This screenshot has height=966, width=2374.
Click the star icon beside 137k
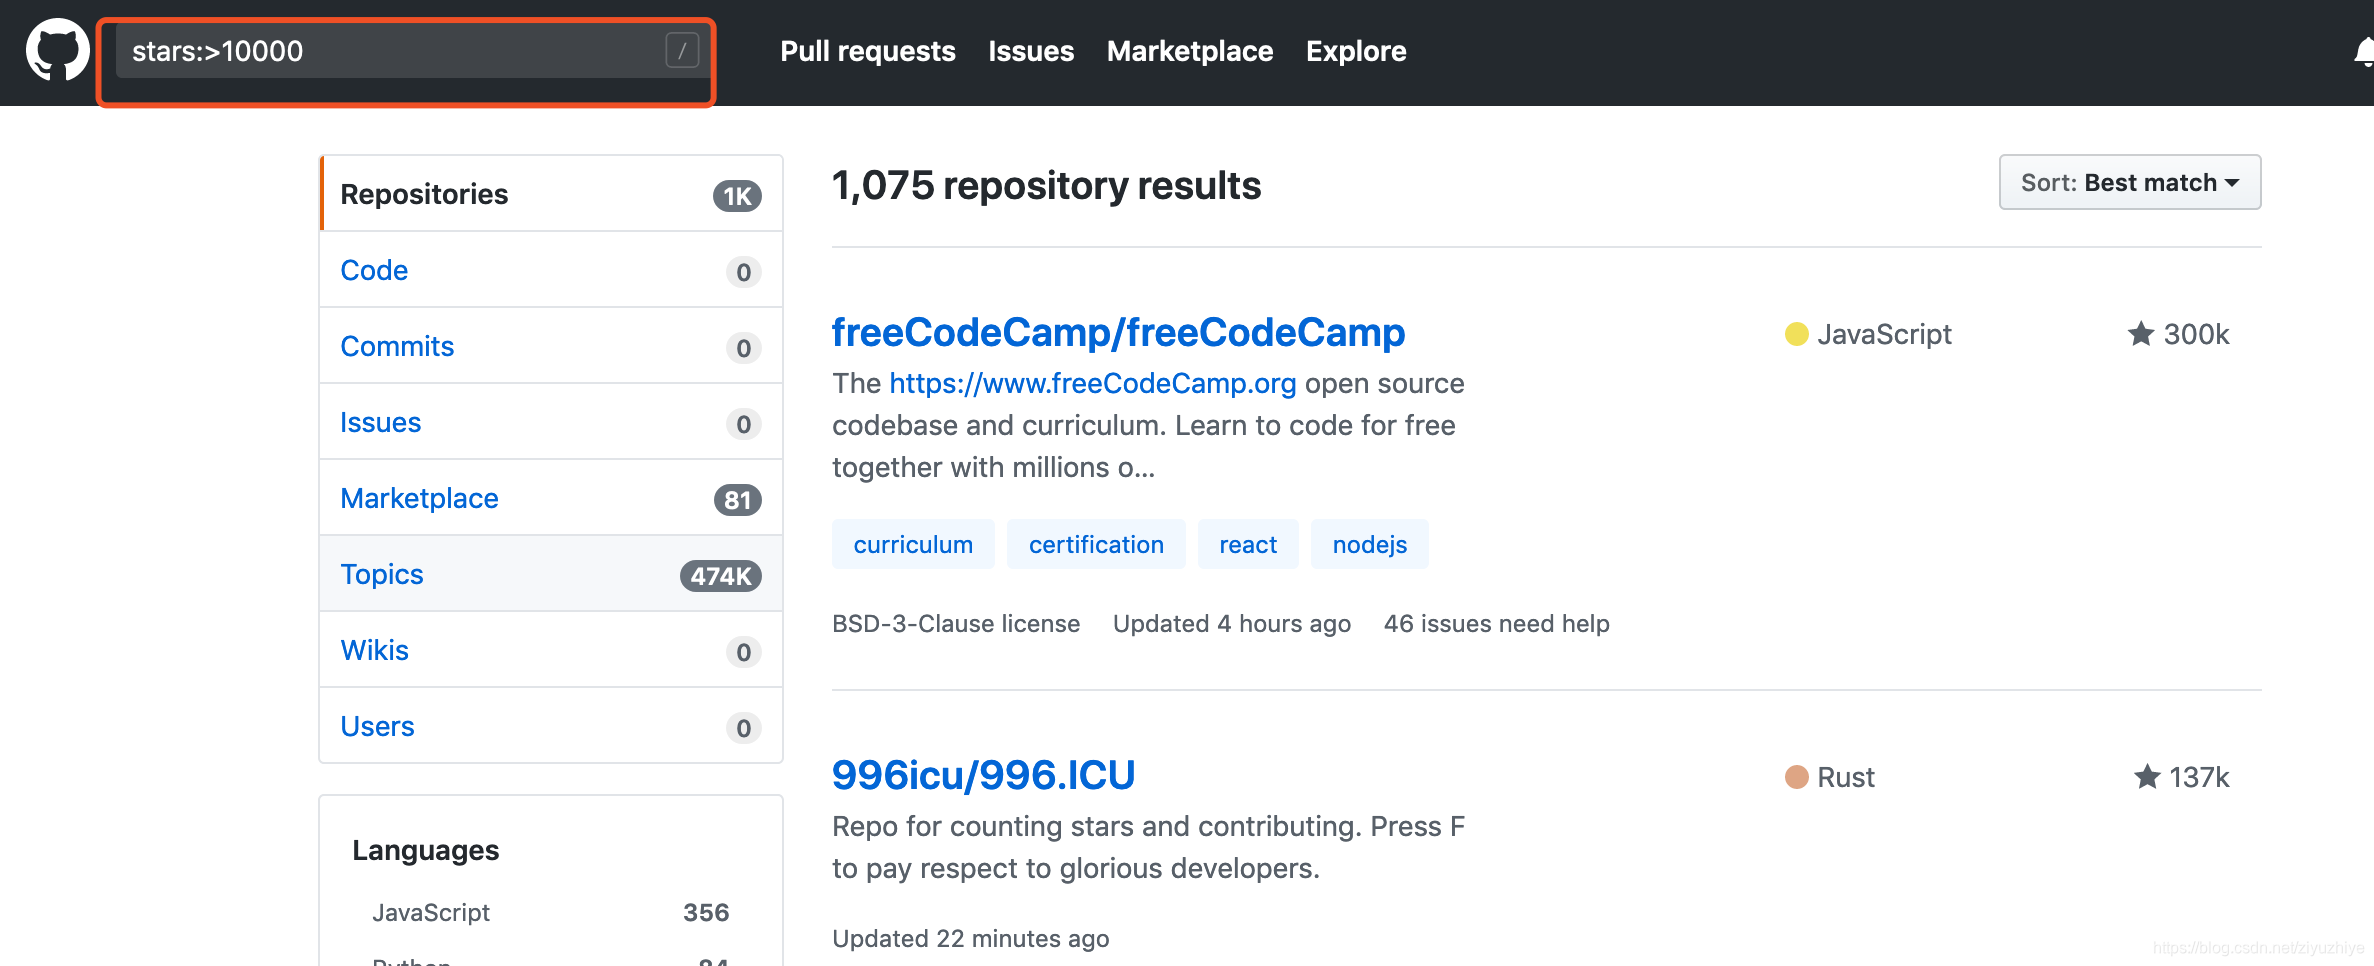pyautogui.click(x=2146, y=777)
